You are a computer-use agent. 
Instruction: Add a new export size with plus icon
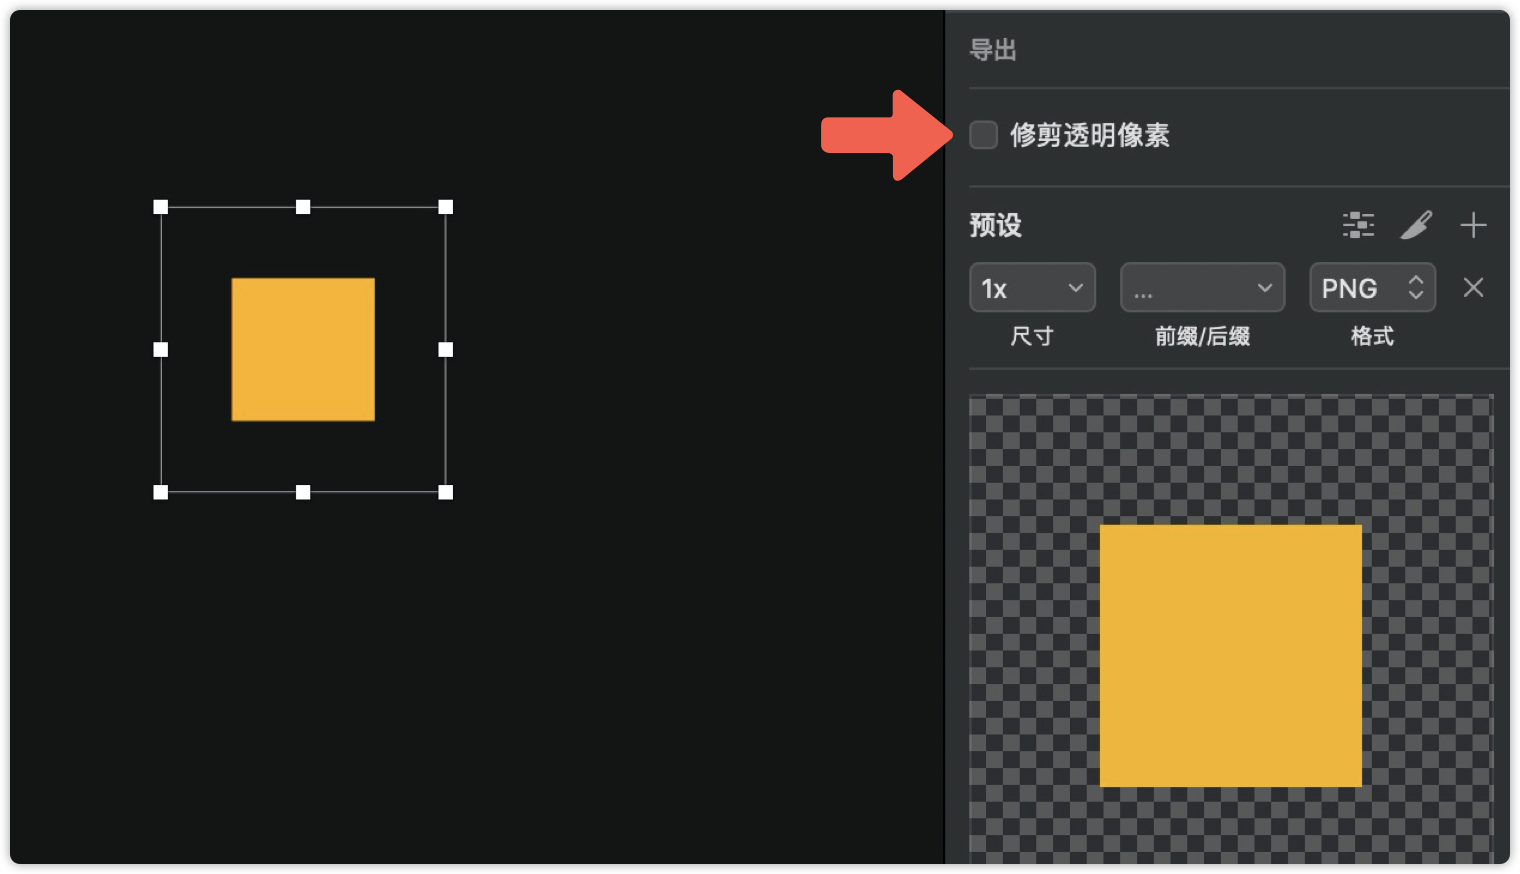click(1473, 225)
